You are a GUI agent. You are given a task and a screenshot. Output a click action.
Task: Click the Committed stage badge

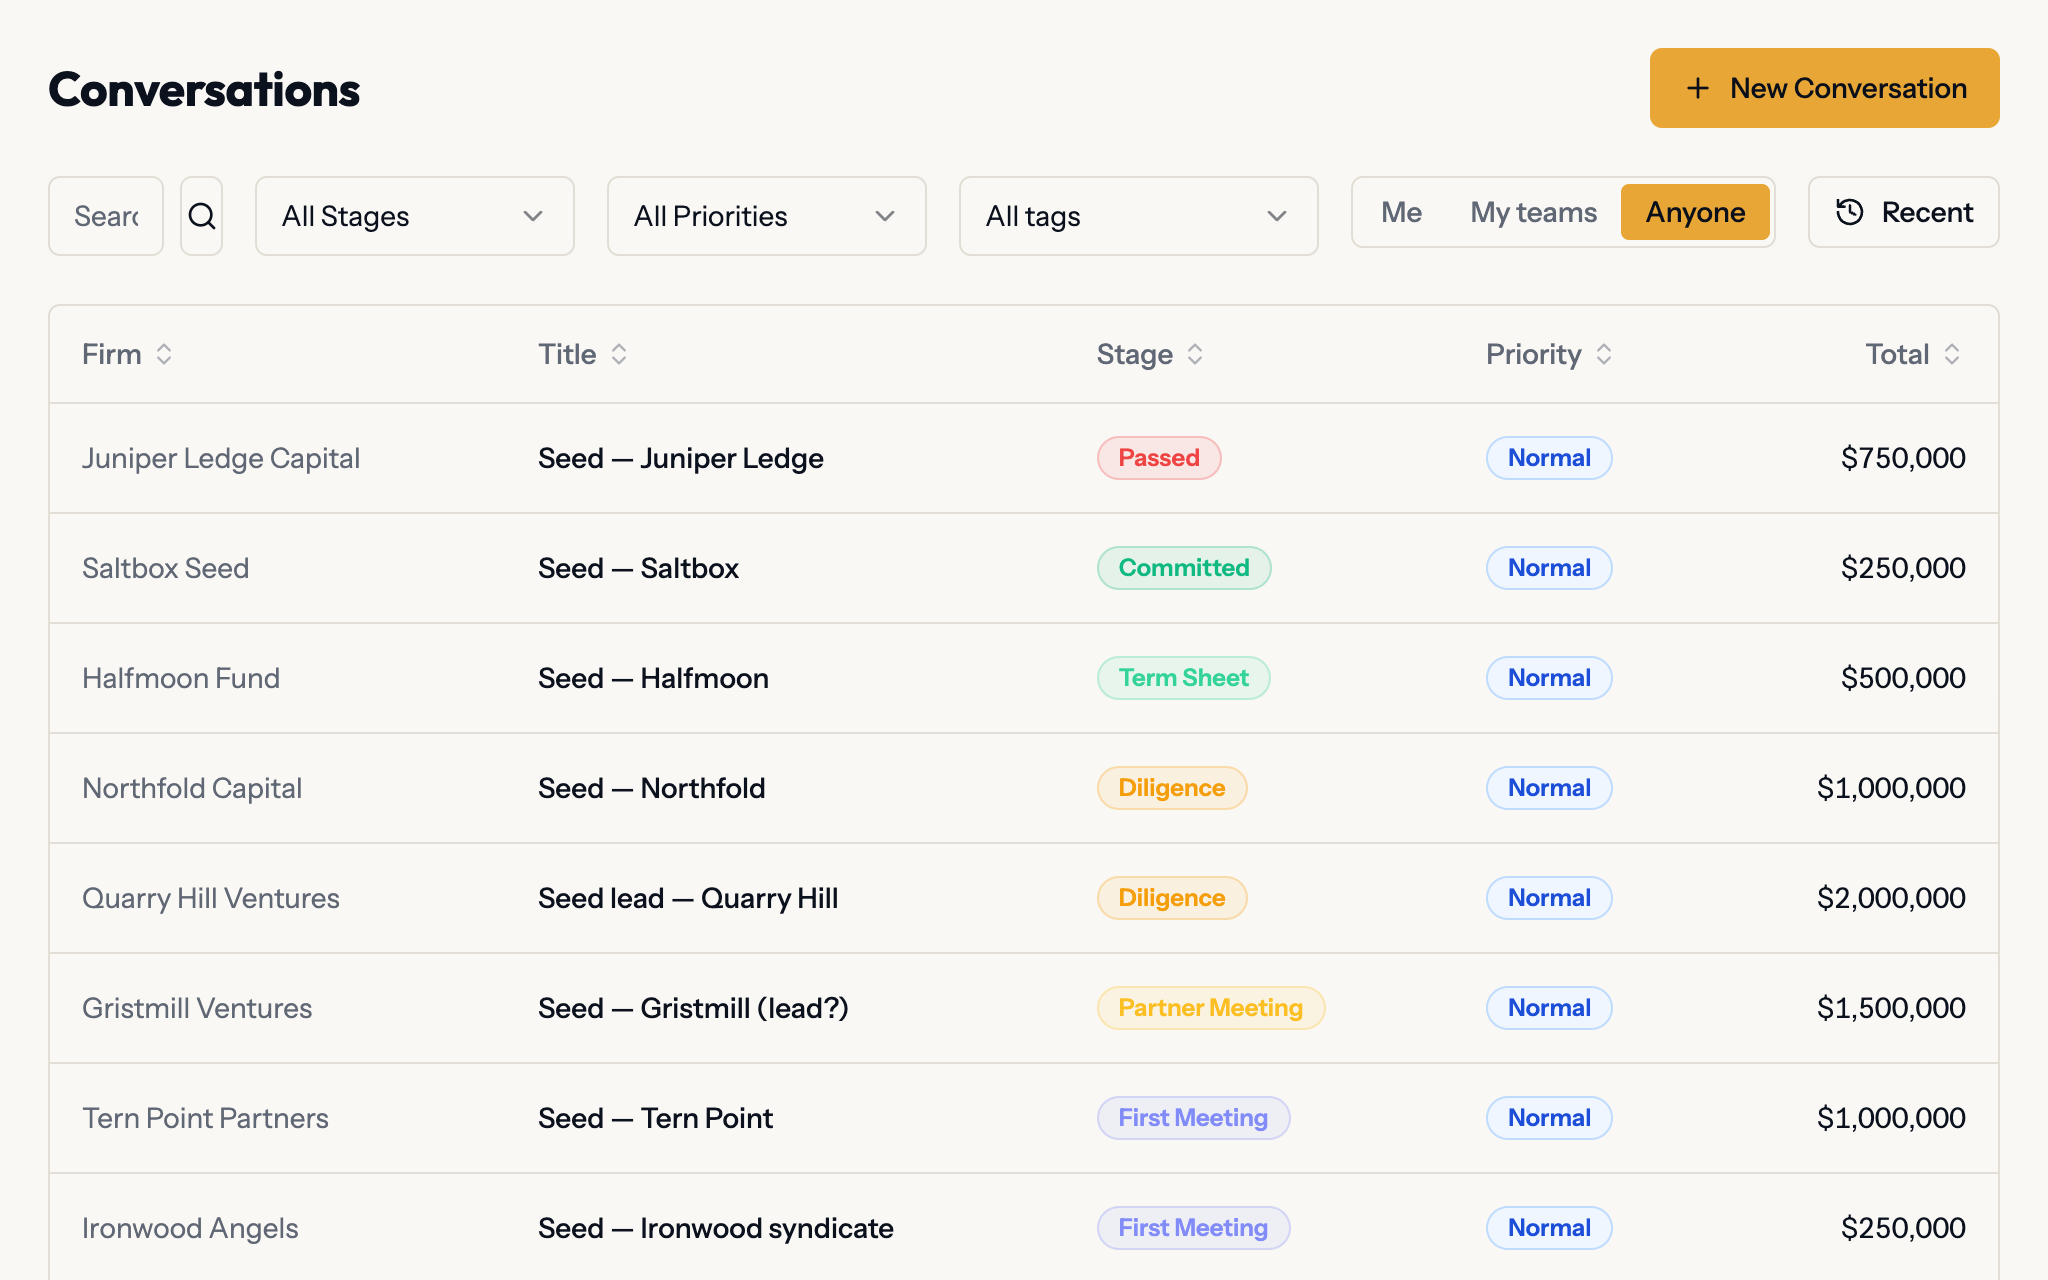point(1184,568)
